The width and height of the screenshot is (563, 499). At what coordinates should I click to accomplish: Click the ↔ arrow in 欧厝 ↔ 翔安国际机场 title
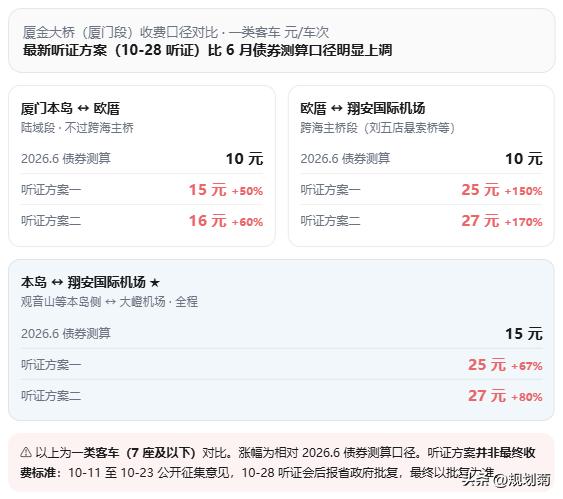336,108
